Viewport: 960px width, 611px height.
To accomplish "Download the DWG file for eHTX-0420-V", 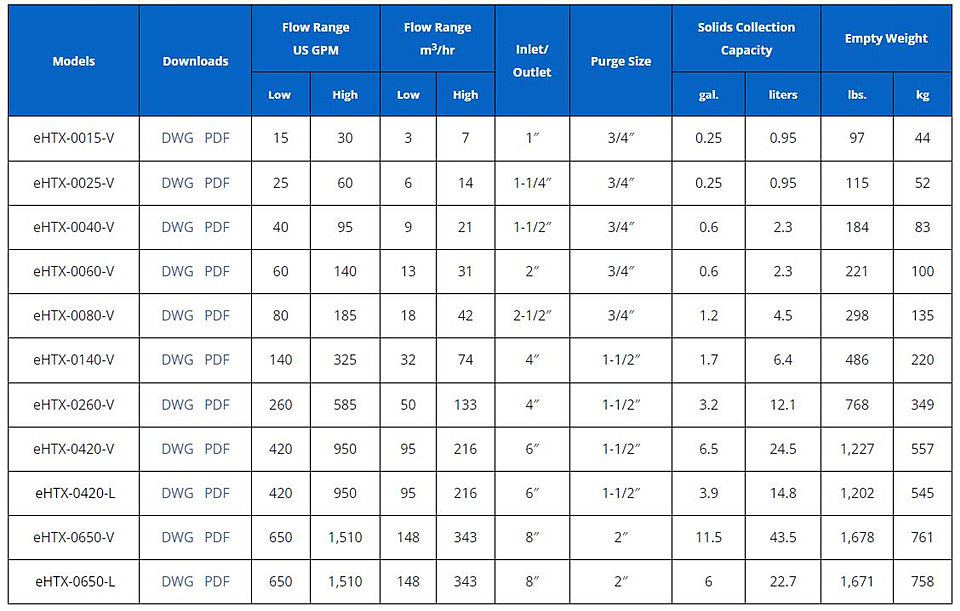I will point(177,449).
